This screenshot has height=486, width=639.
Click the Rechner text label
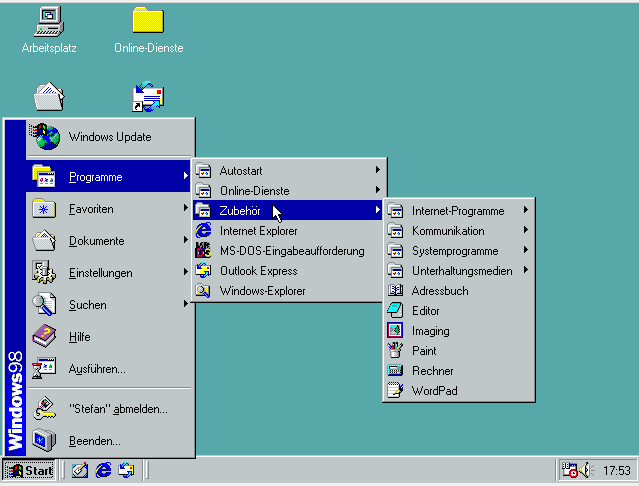432,371
